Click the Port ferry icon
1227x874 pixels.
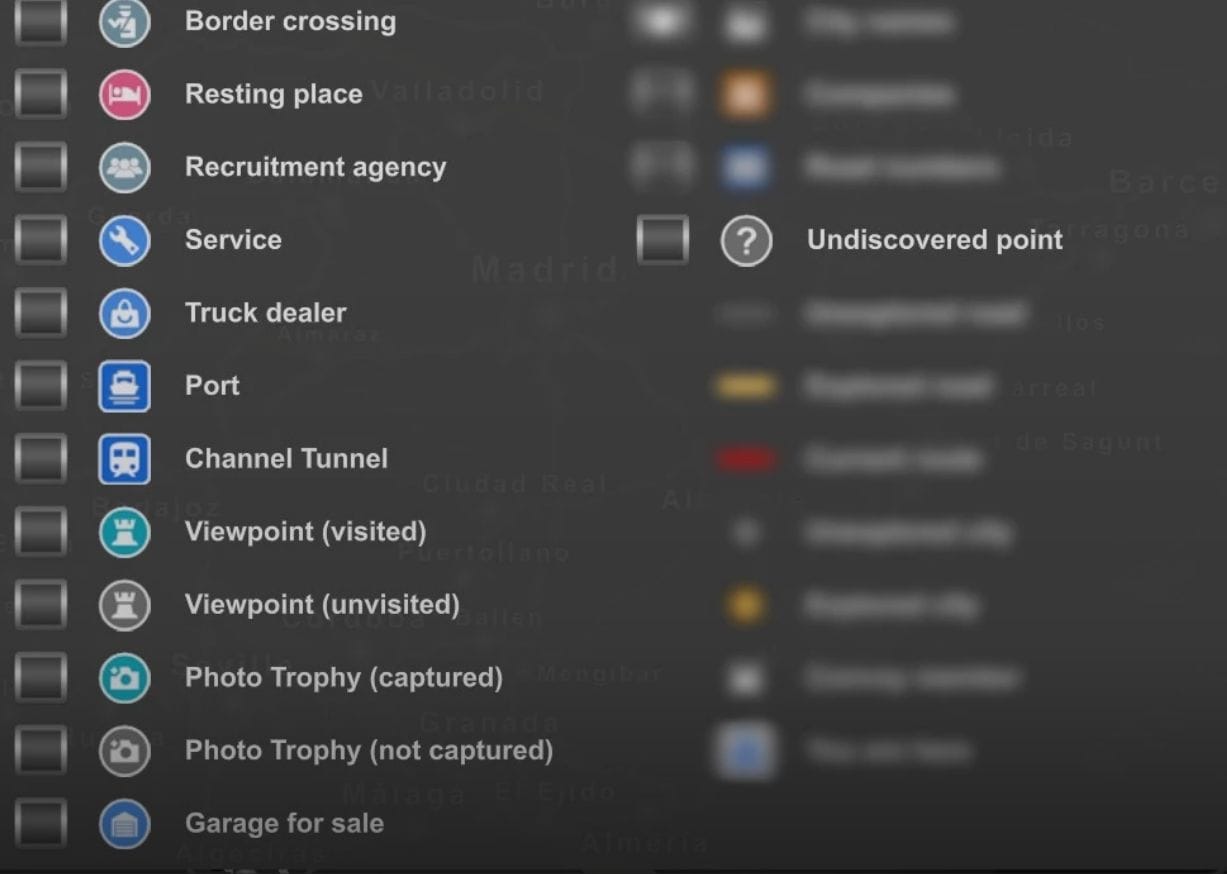pyautogui.click(x=124, y=387)
